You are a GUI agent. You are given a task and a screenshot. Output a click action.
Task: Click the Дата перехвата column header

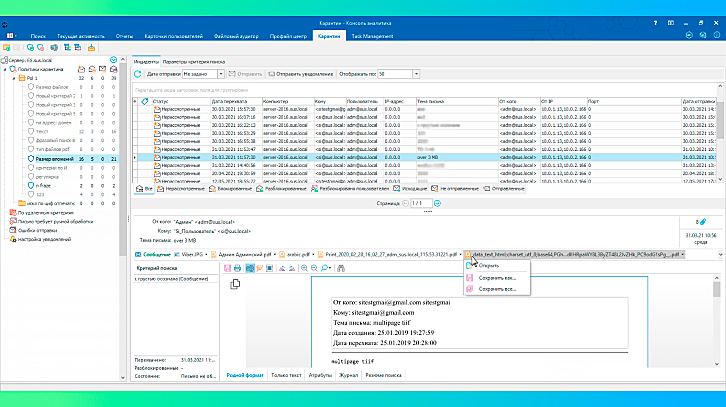(230, 101)
